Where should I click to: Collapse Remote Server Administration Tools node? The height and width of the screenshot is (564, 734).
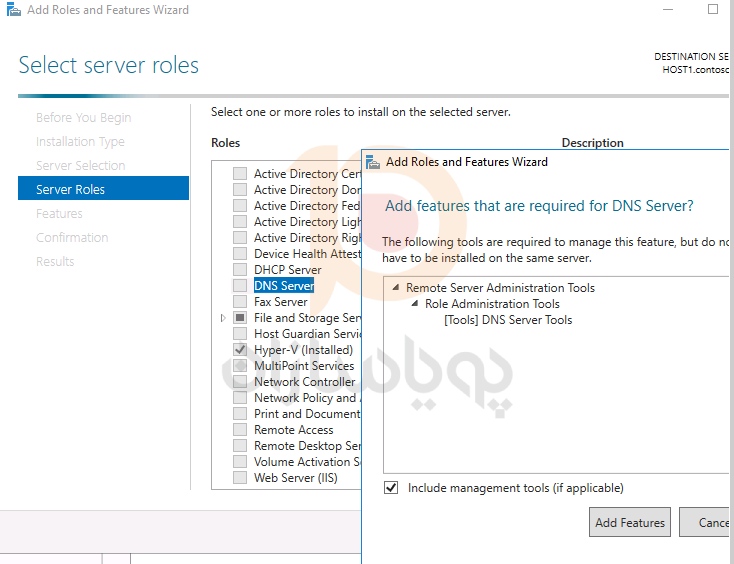[396, 288]
